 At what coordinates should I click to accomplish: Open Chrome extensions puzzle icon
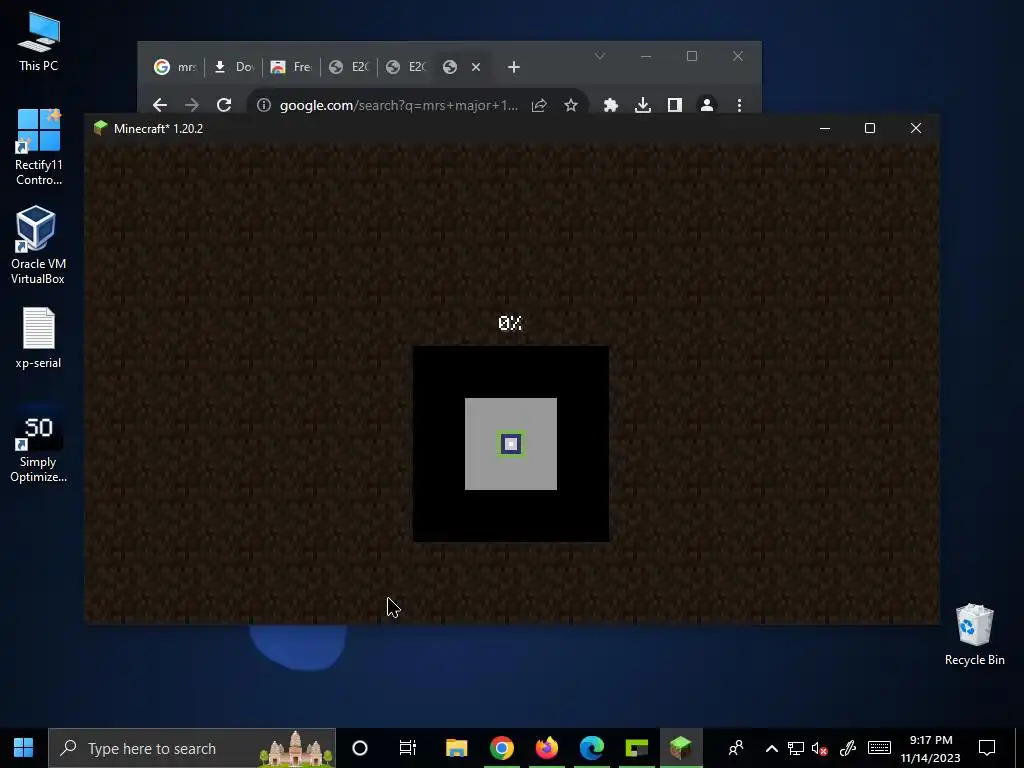point(611,105)
